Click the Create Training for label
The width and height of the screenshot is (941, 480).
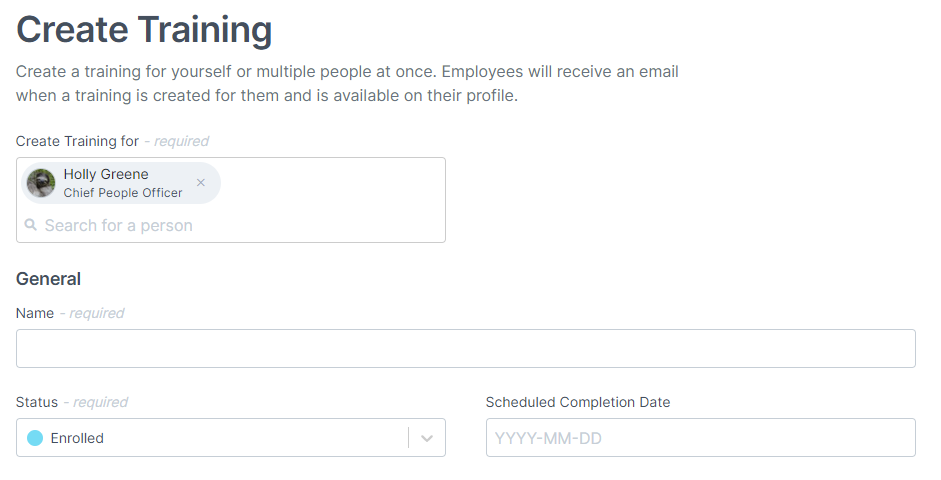(77, 141)
